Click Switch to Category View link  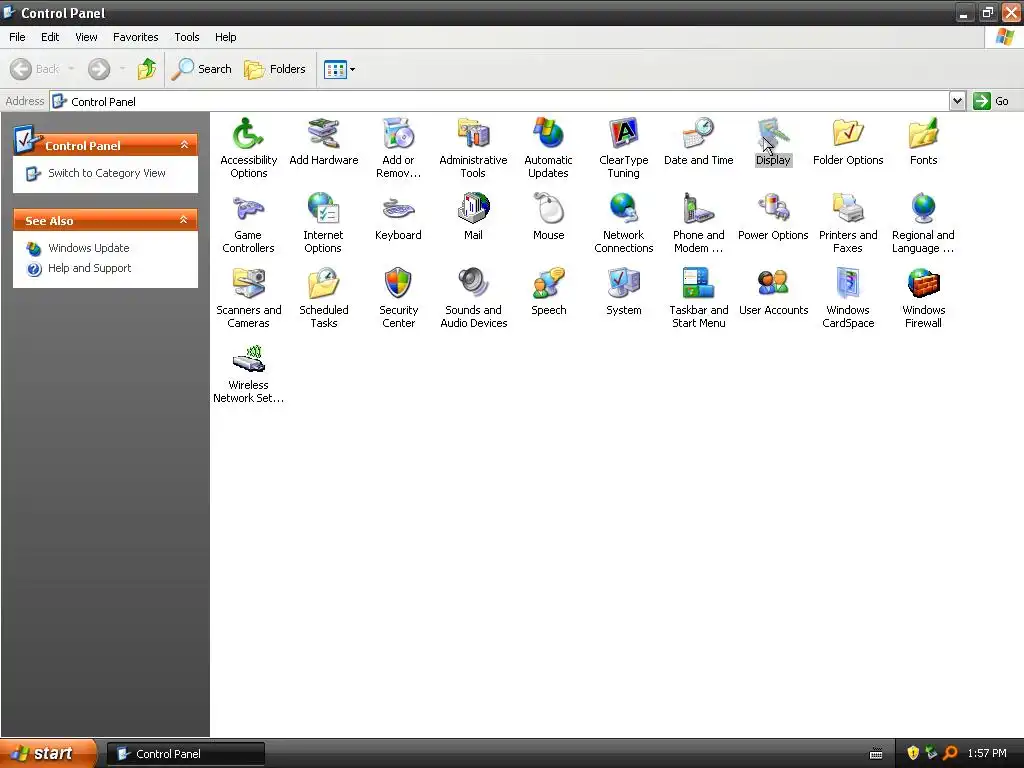pos(106,173)
